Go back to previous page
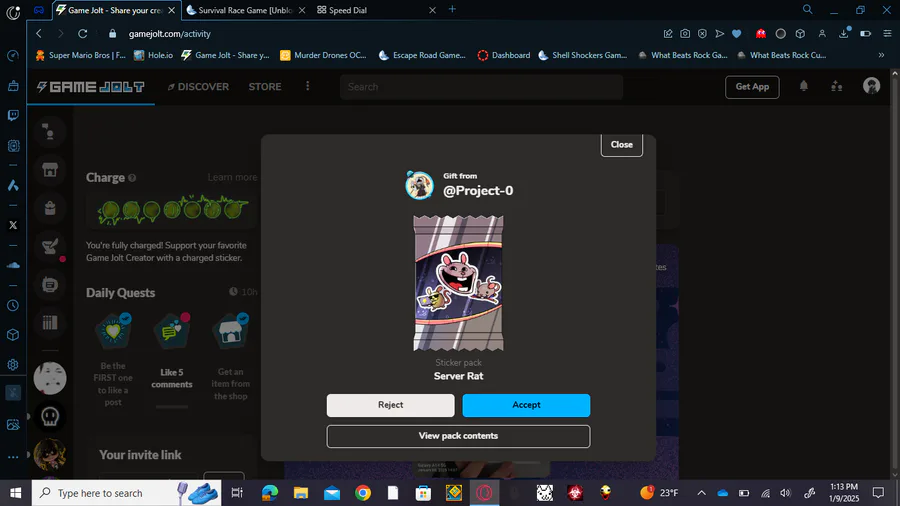The height and width of the screenshot is (506, 900). point(39,34)
